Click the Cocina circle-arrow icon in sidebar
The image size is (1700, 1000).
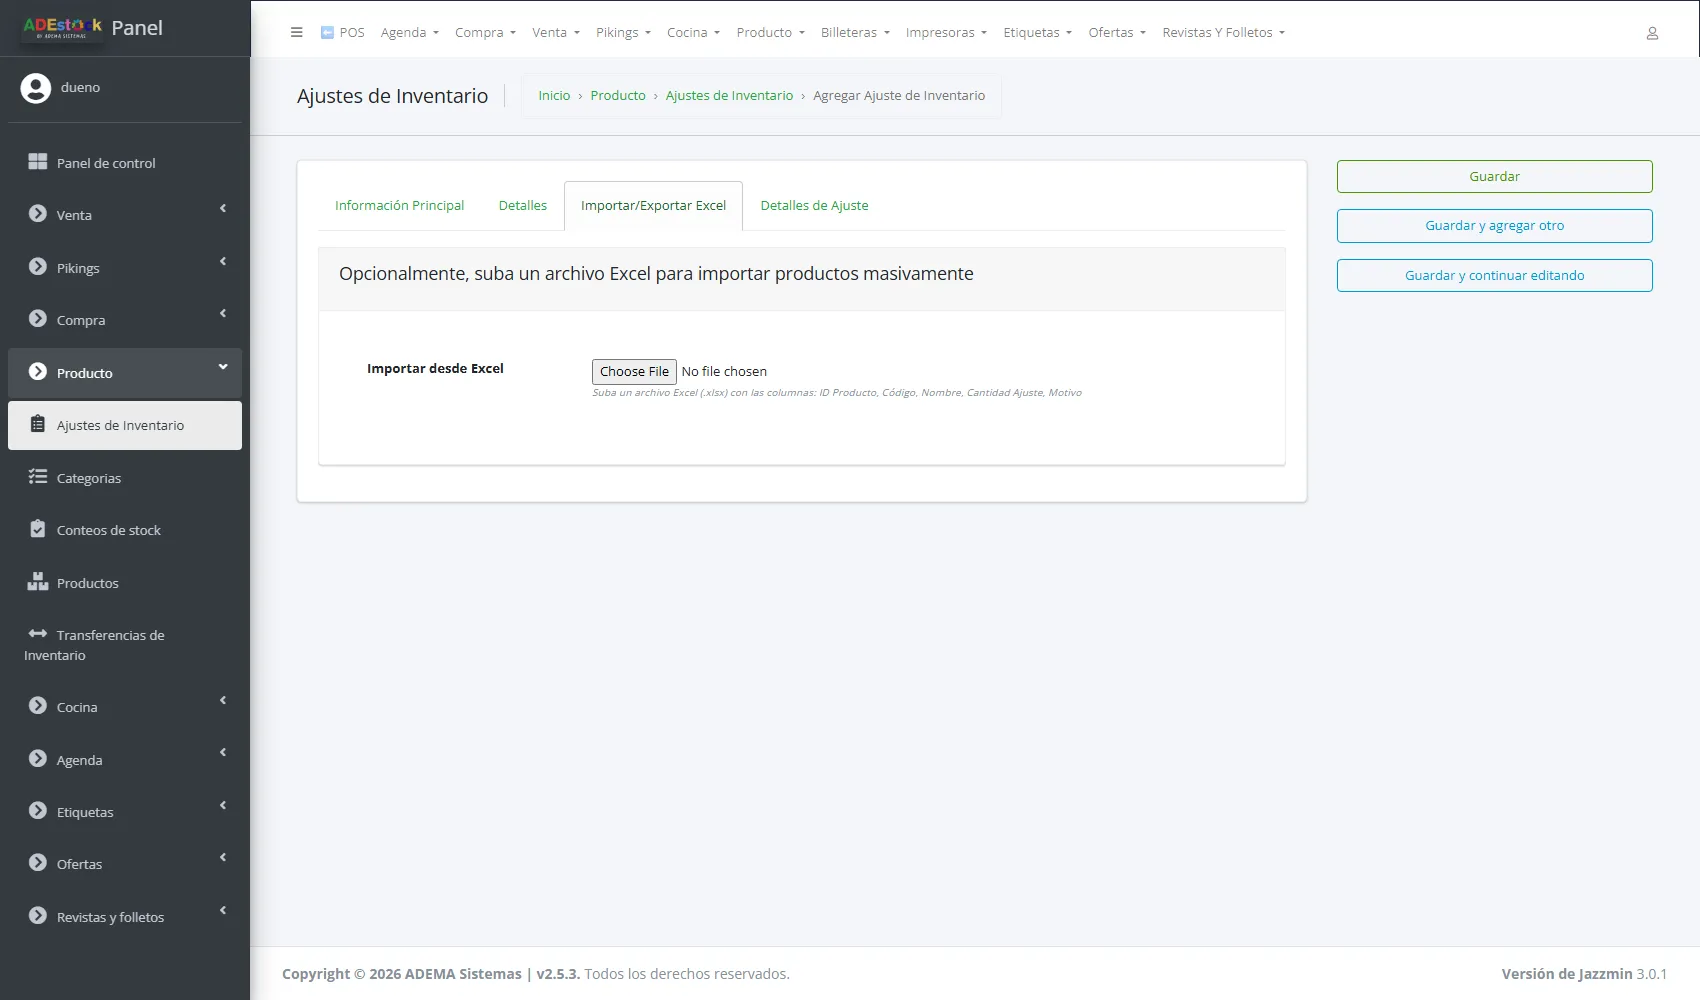point(38,706)
